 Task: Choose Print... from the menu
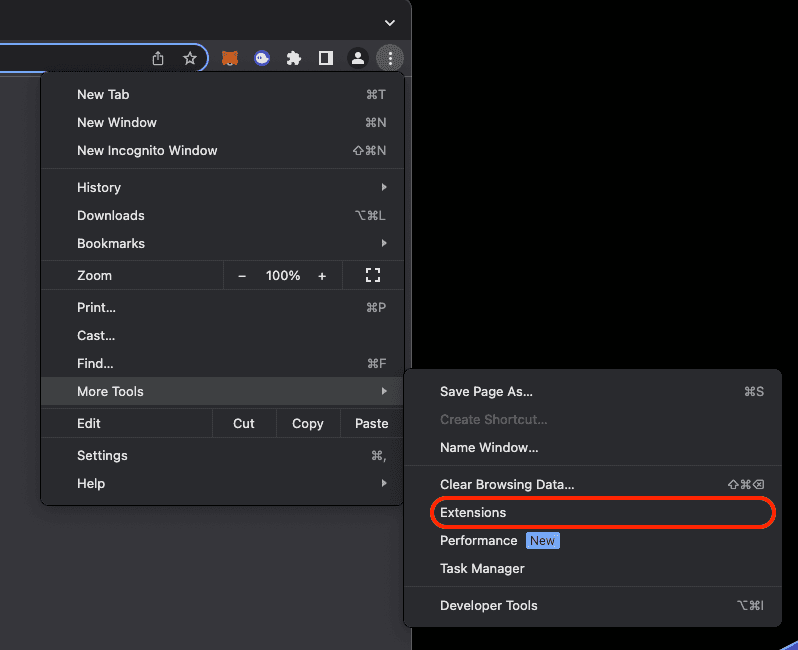click(222, 307)
